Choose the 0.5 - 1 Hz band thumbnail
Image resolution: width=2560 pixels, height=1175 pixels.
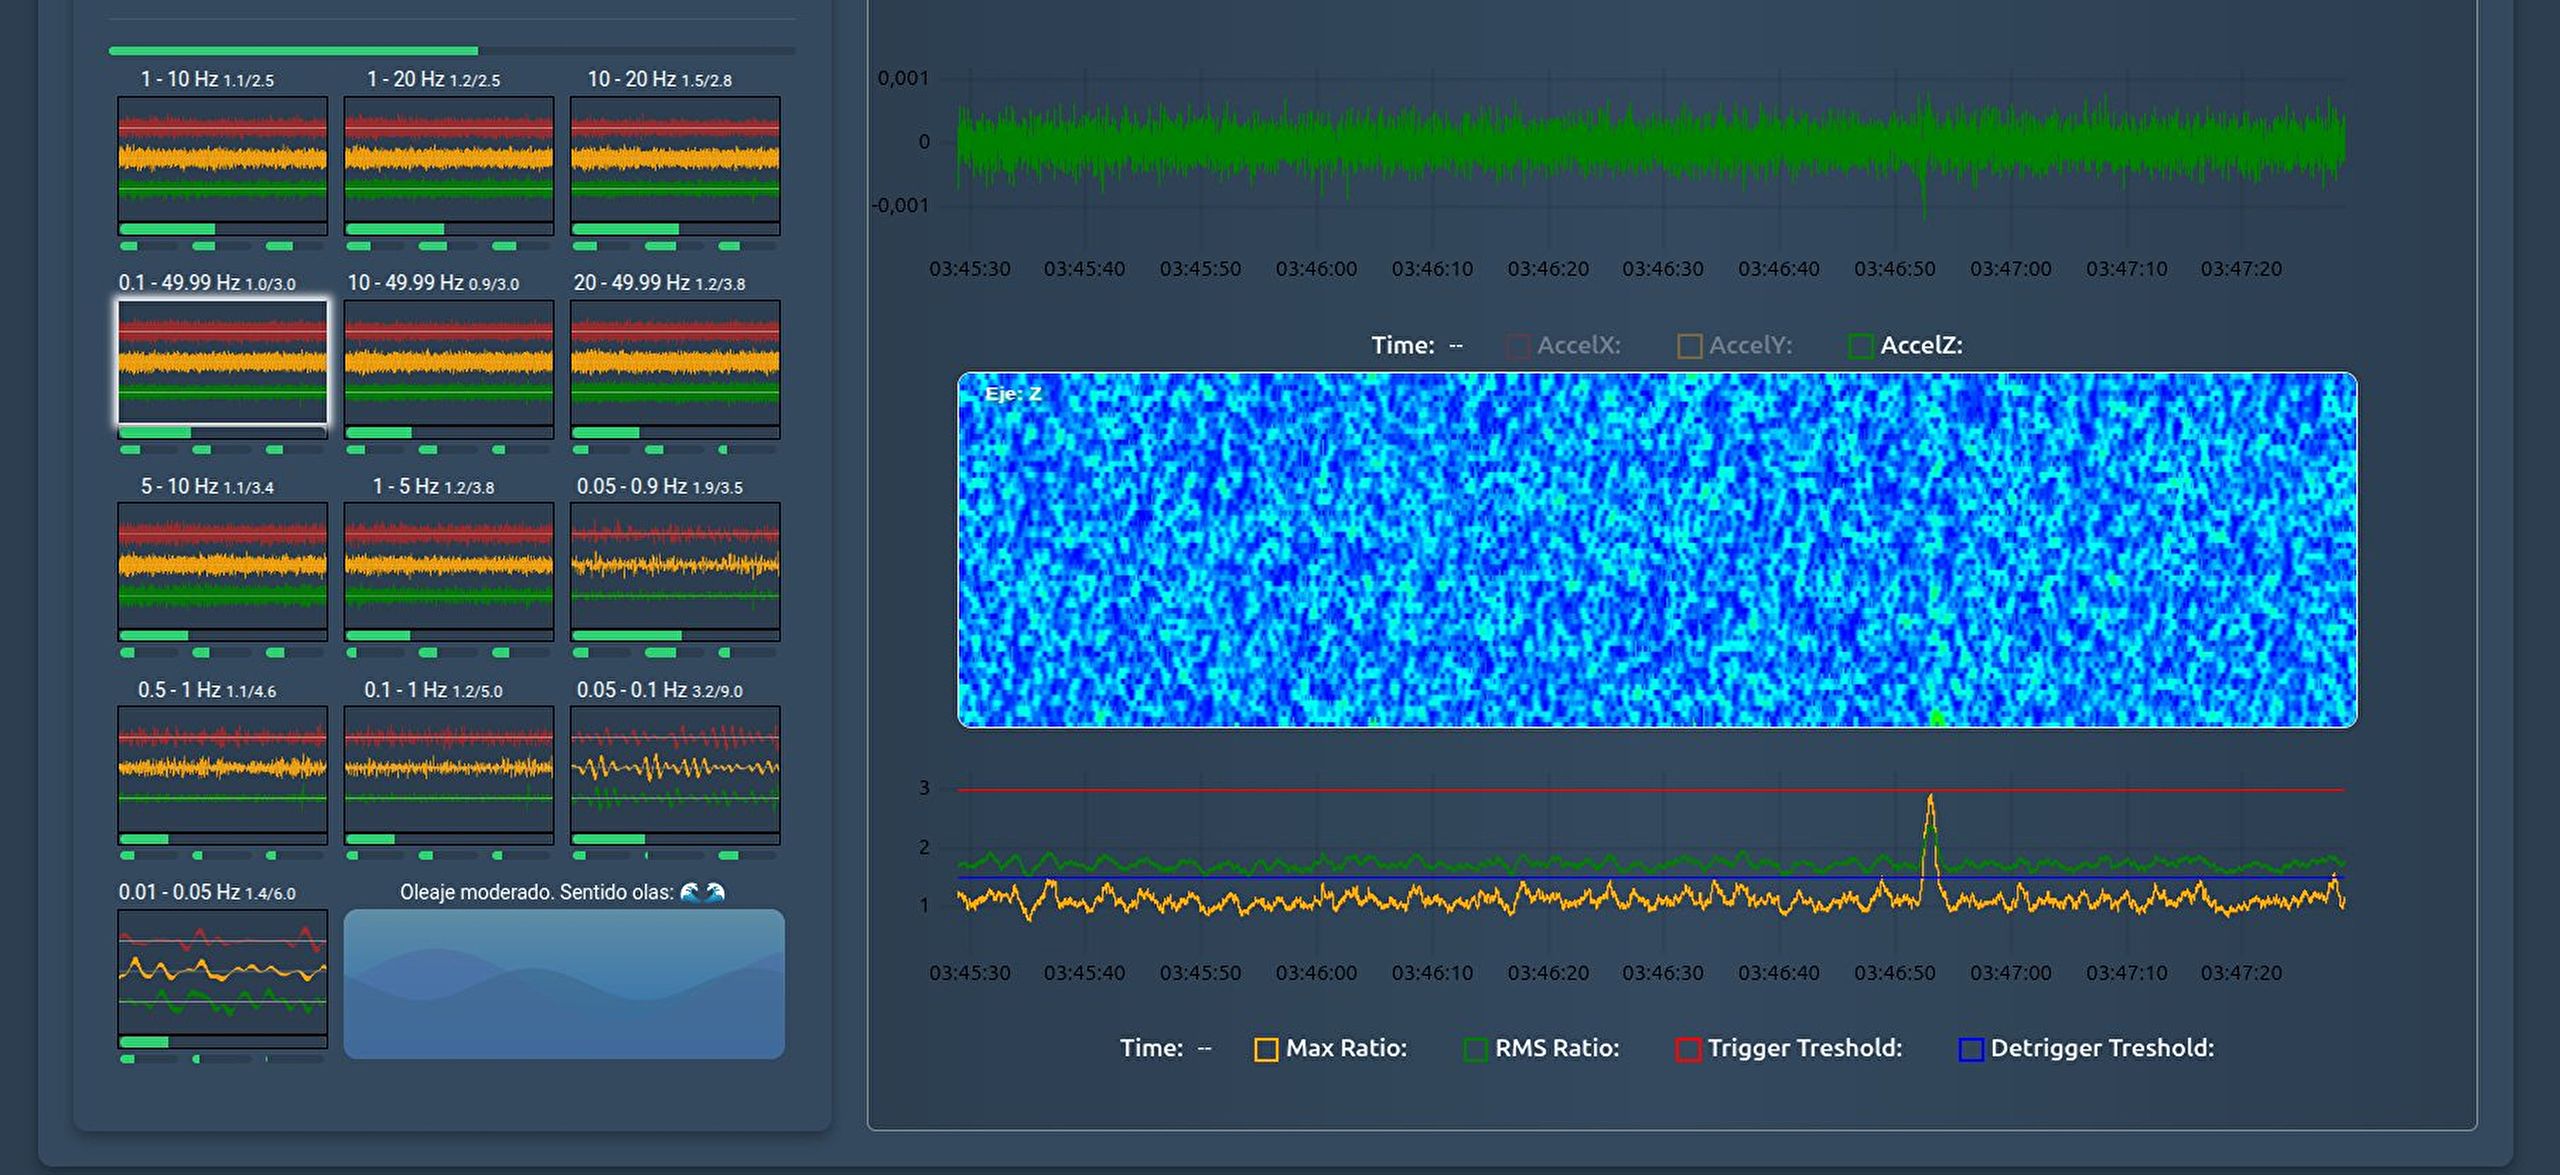point(222,769)
